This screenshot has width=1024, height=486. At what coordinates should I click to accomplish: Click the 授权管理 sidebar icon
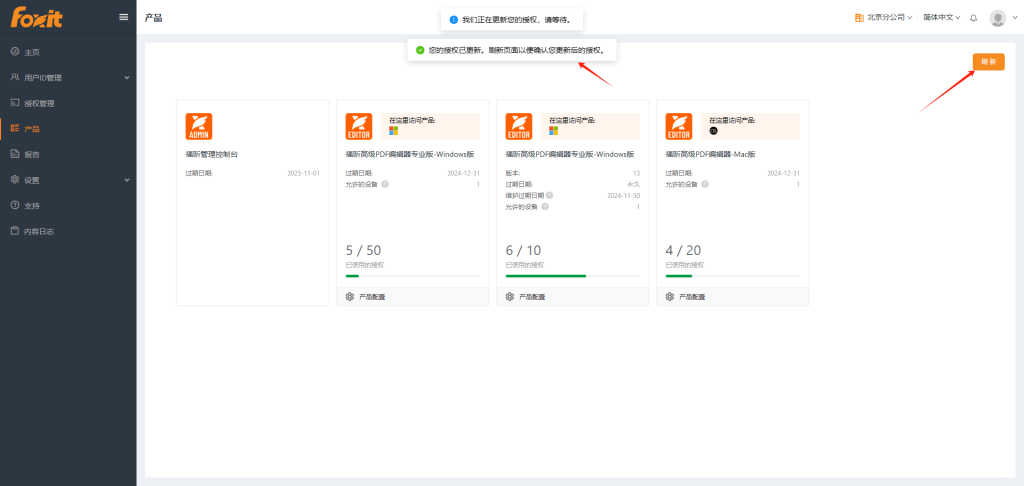pyautogui.click(x=15, y=103)
